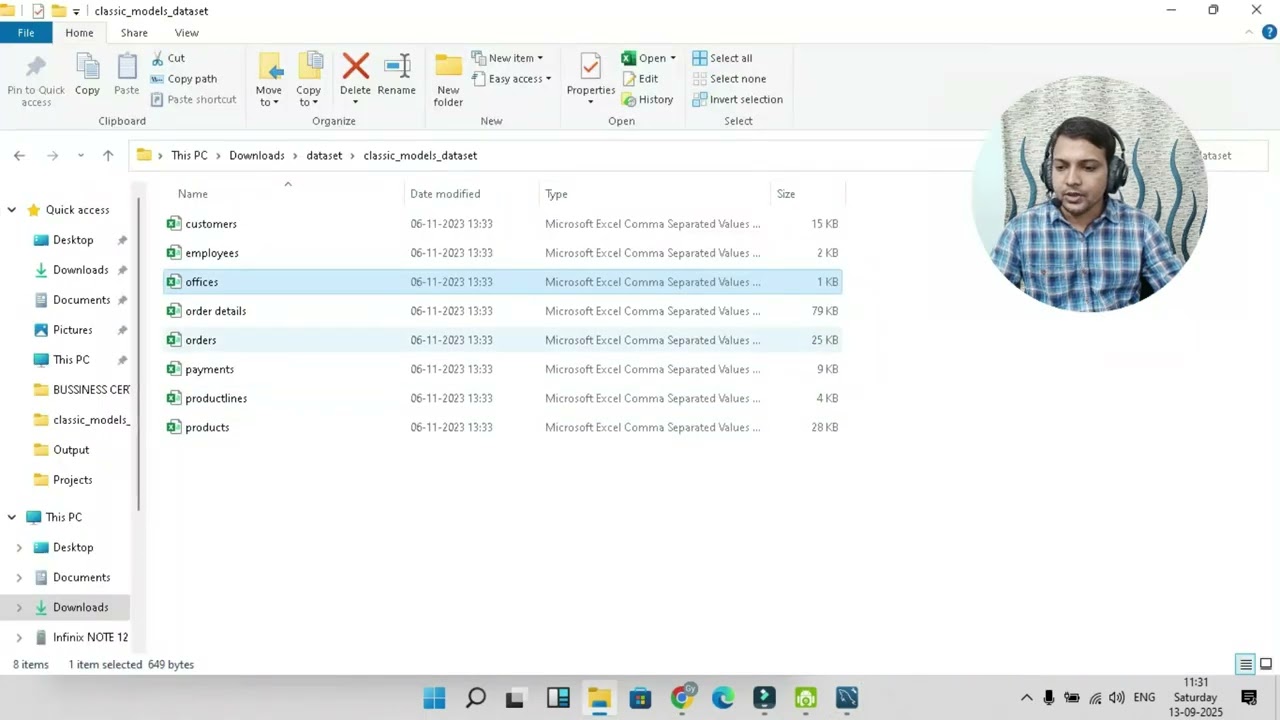This screenshot has width=1280, height=720.
Task: Create a New folder
Action: 448,80
